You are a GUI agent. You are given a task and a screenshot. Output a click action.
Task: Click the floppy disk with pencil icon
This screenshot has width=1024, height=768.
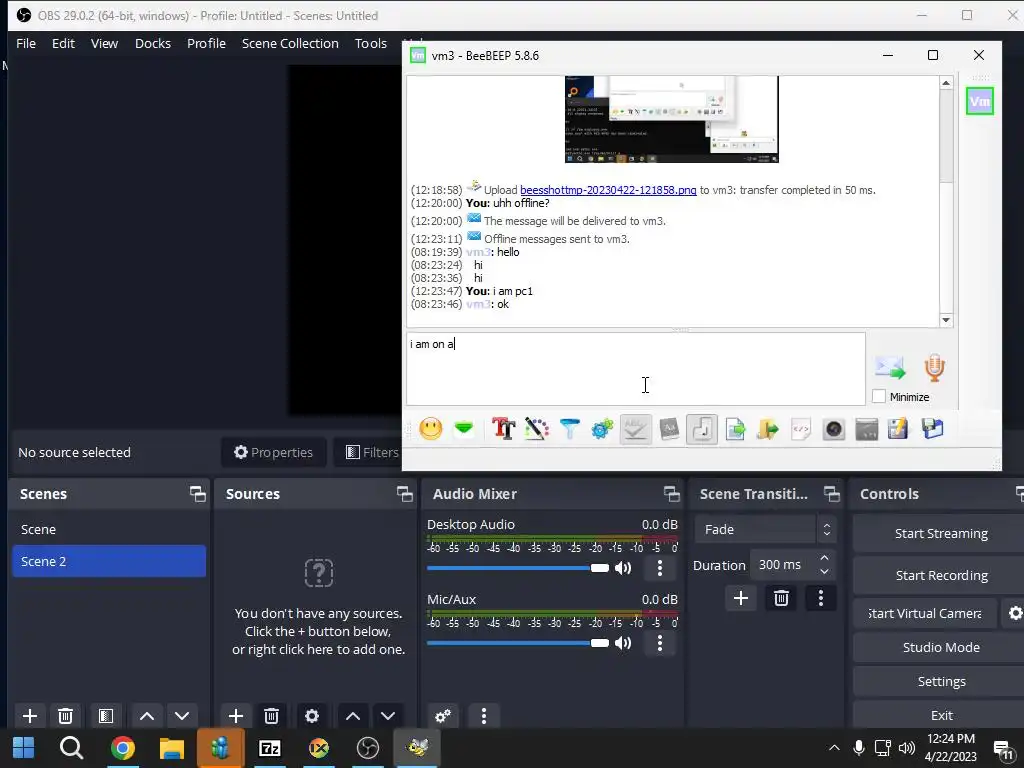(x=899, y=429)
